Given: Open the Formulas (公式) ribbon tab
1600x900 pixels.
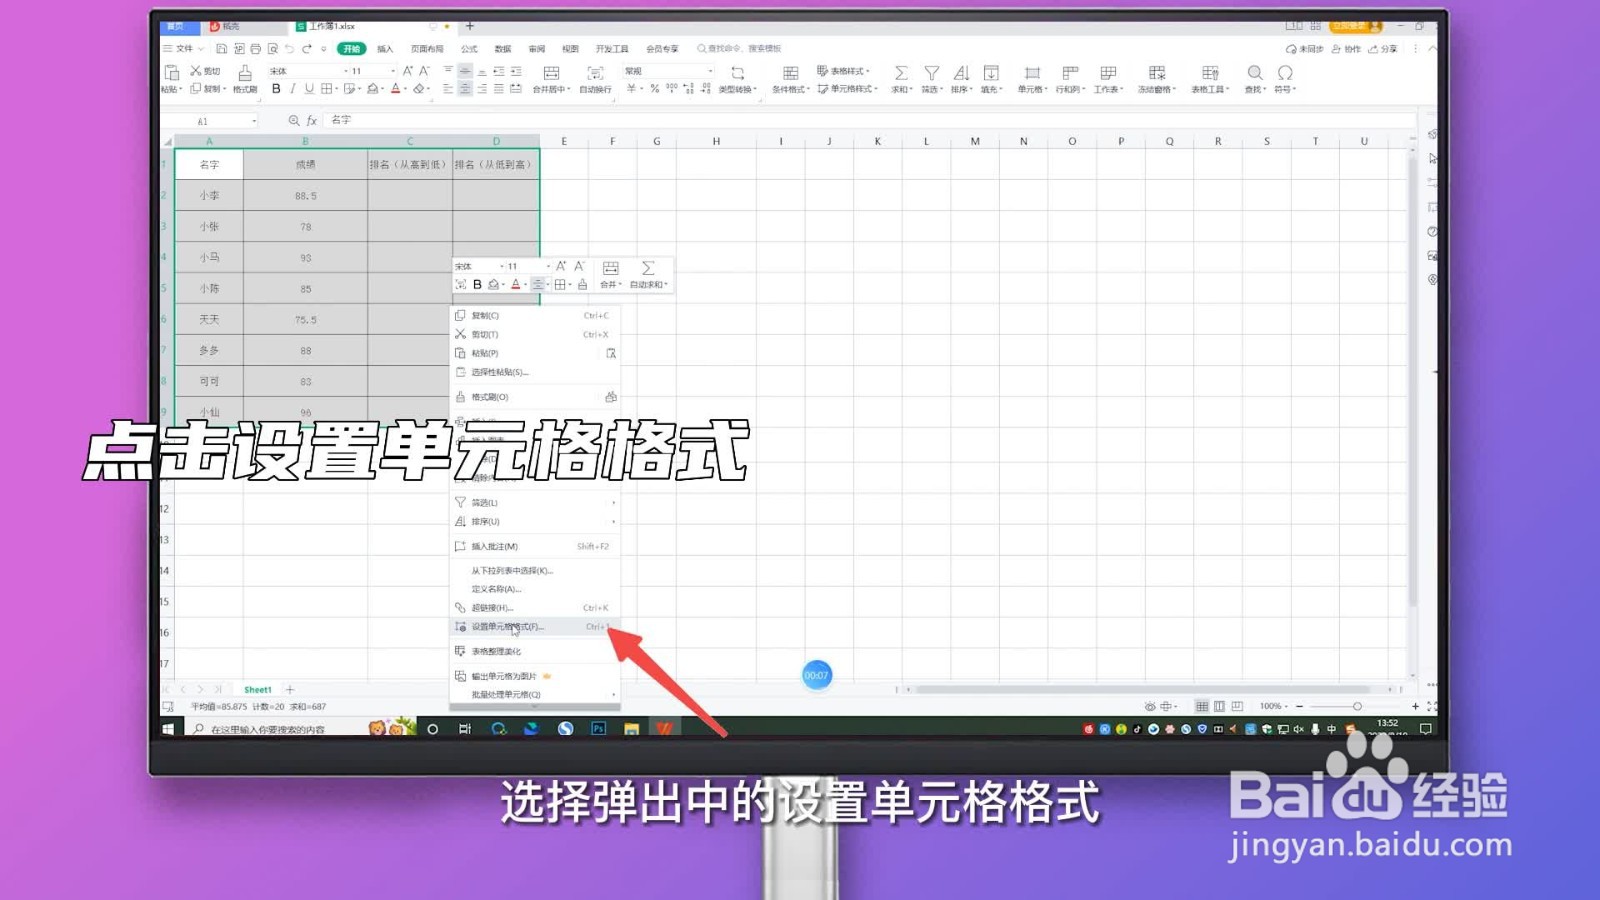Looking at the screenshot, I should [469, 48].
